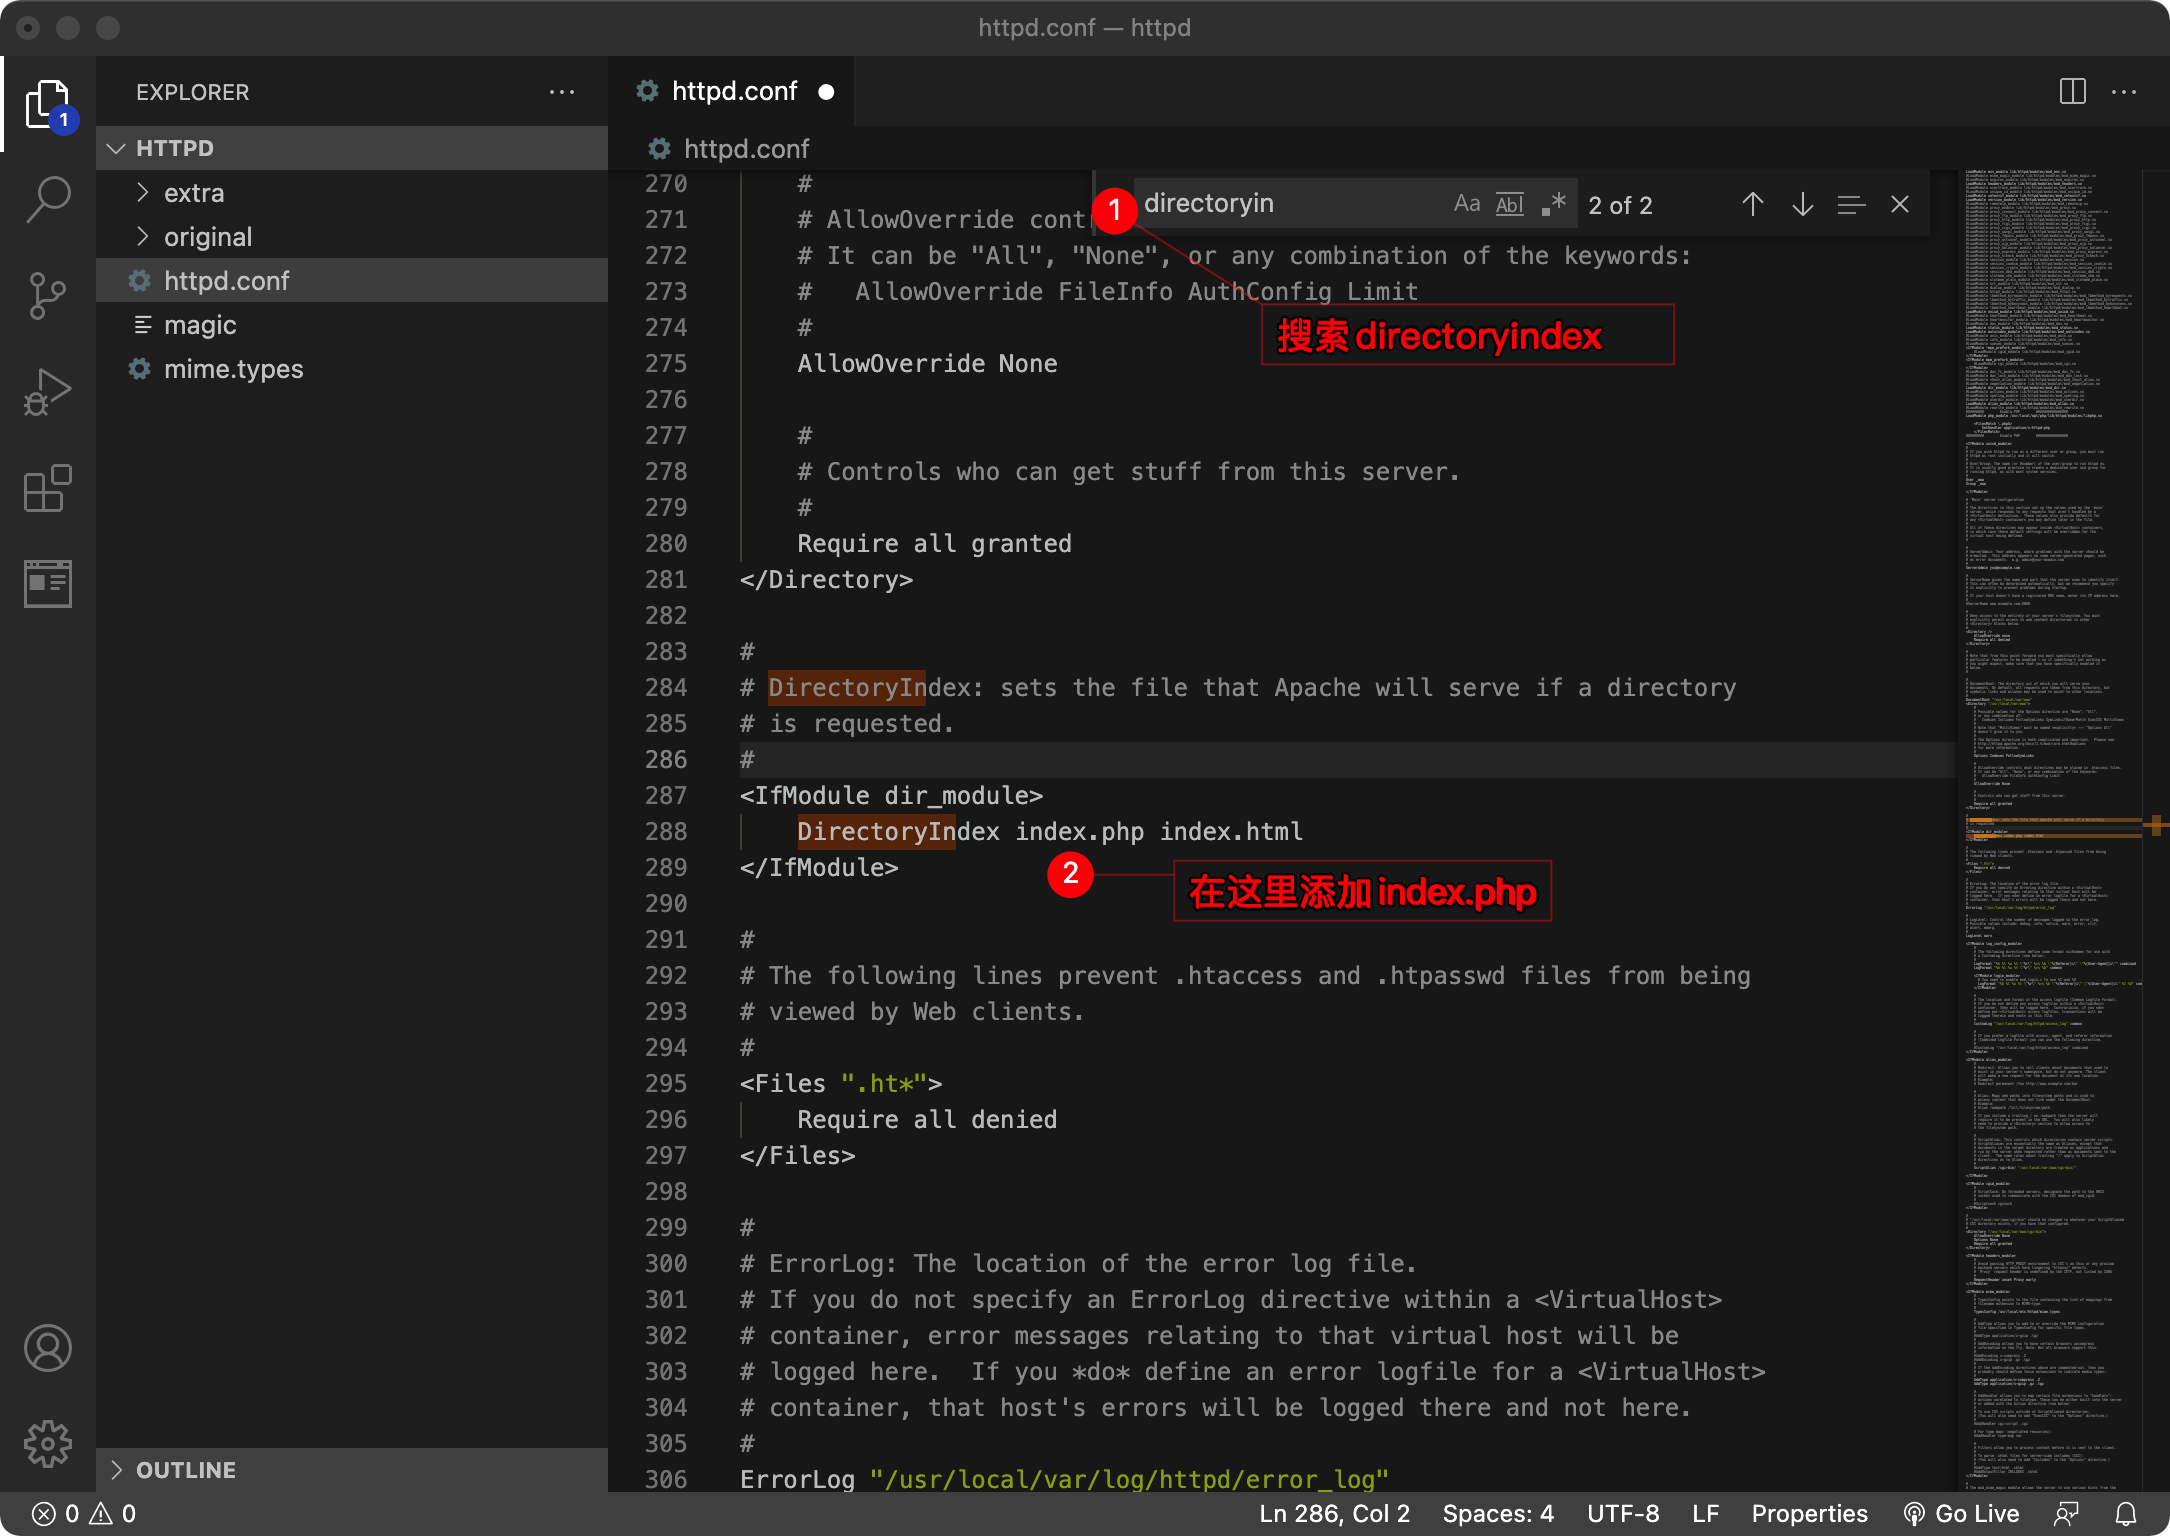Open the Manage gear icon
Image resolution: width=2170 pixels, height=1536 pixels.
coord(47,1444)
